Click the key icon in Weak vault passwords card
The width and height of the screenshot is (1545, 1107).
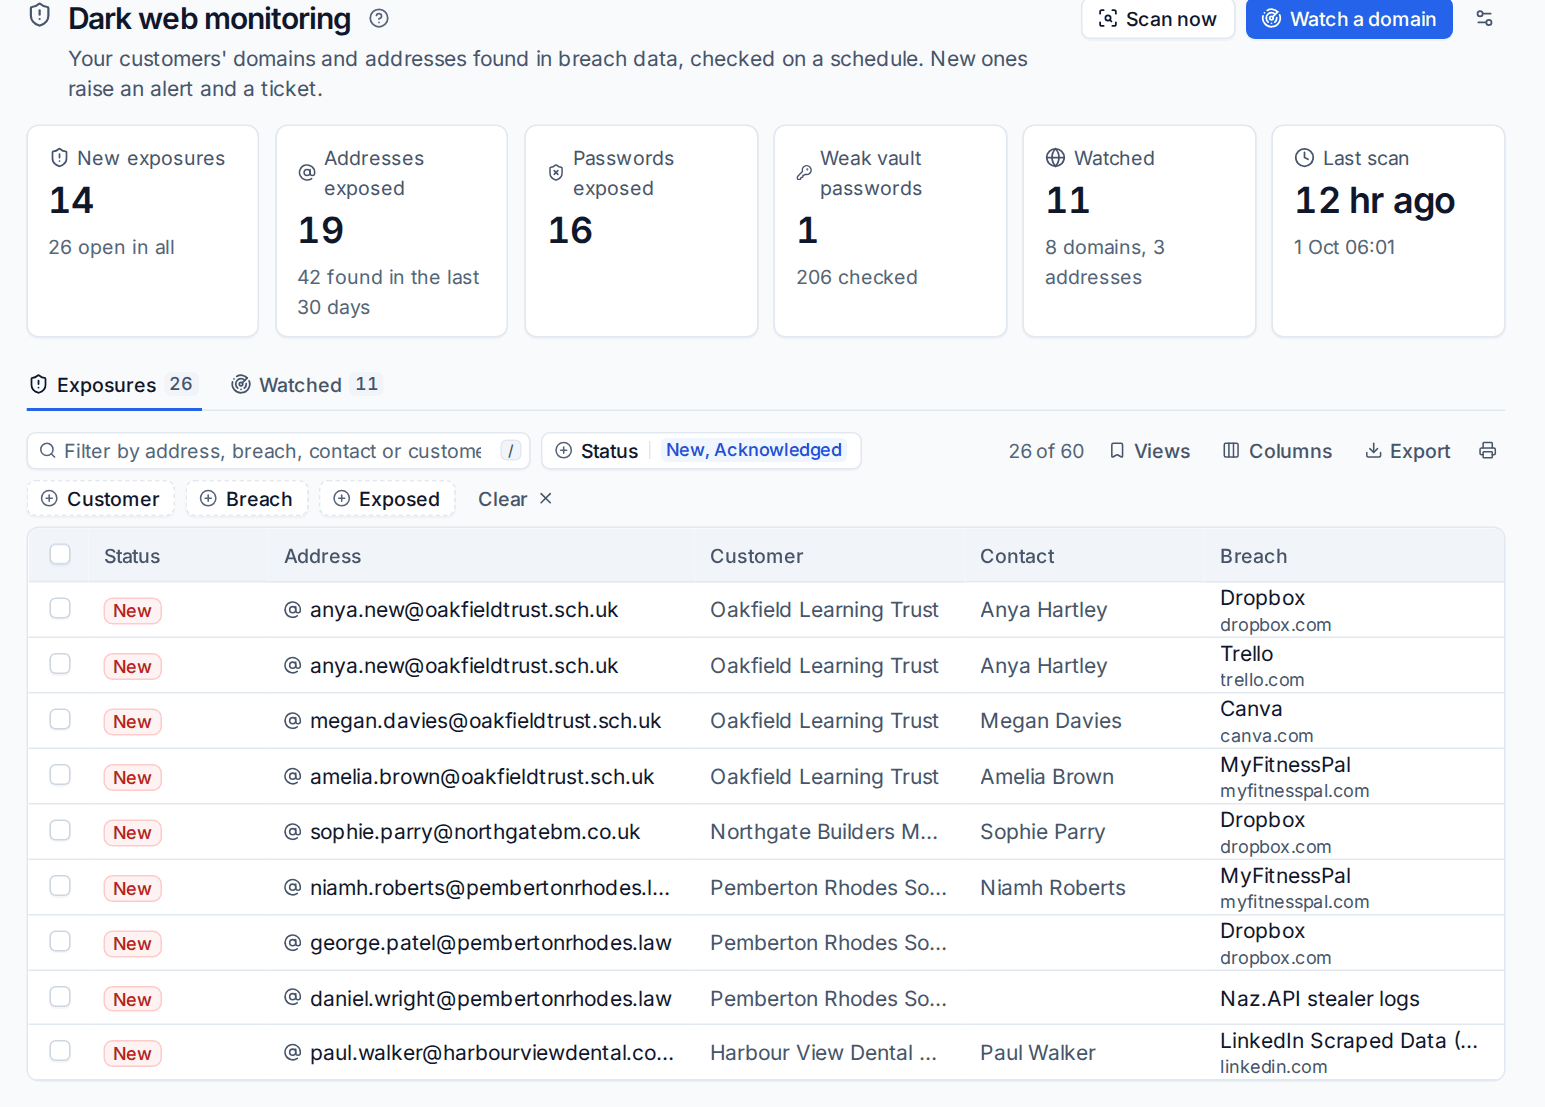804,173
